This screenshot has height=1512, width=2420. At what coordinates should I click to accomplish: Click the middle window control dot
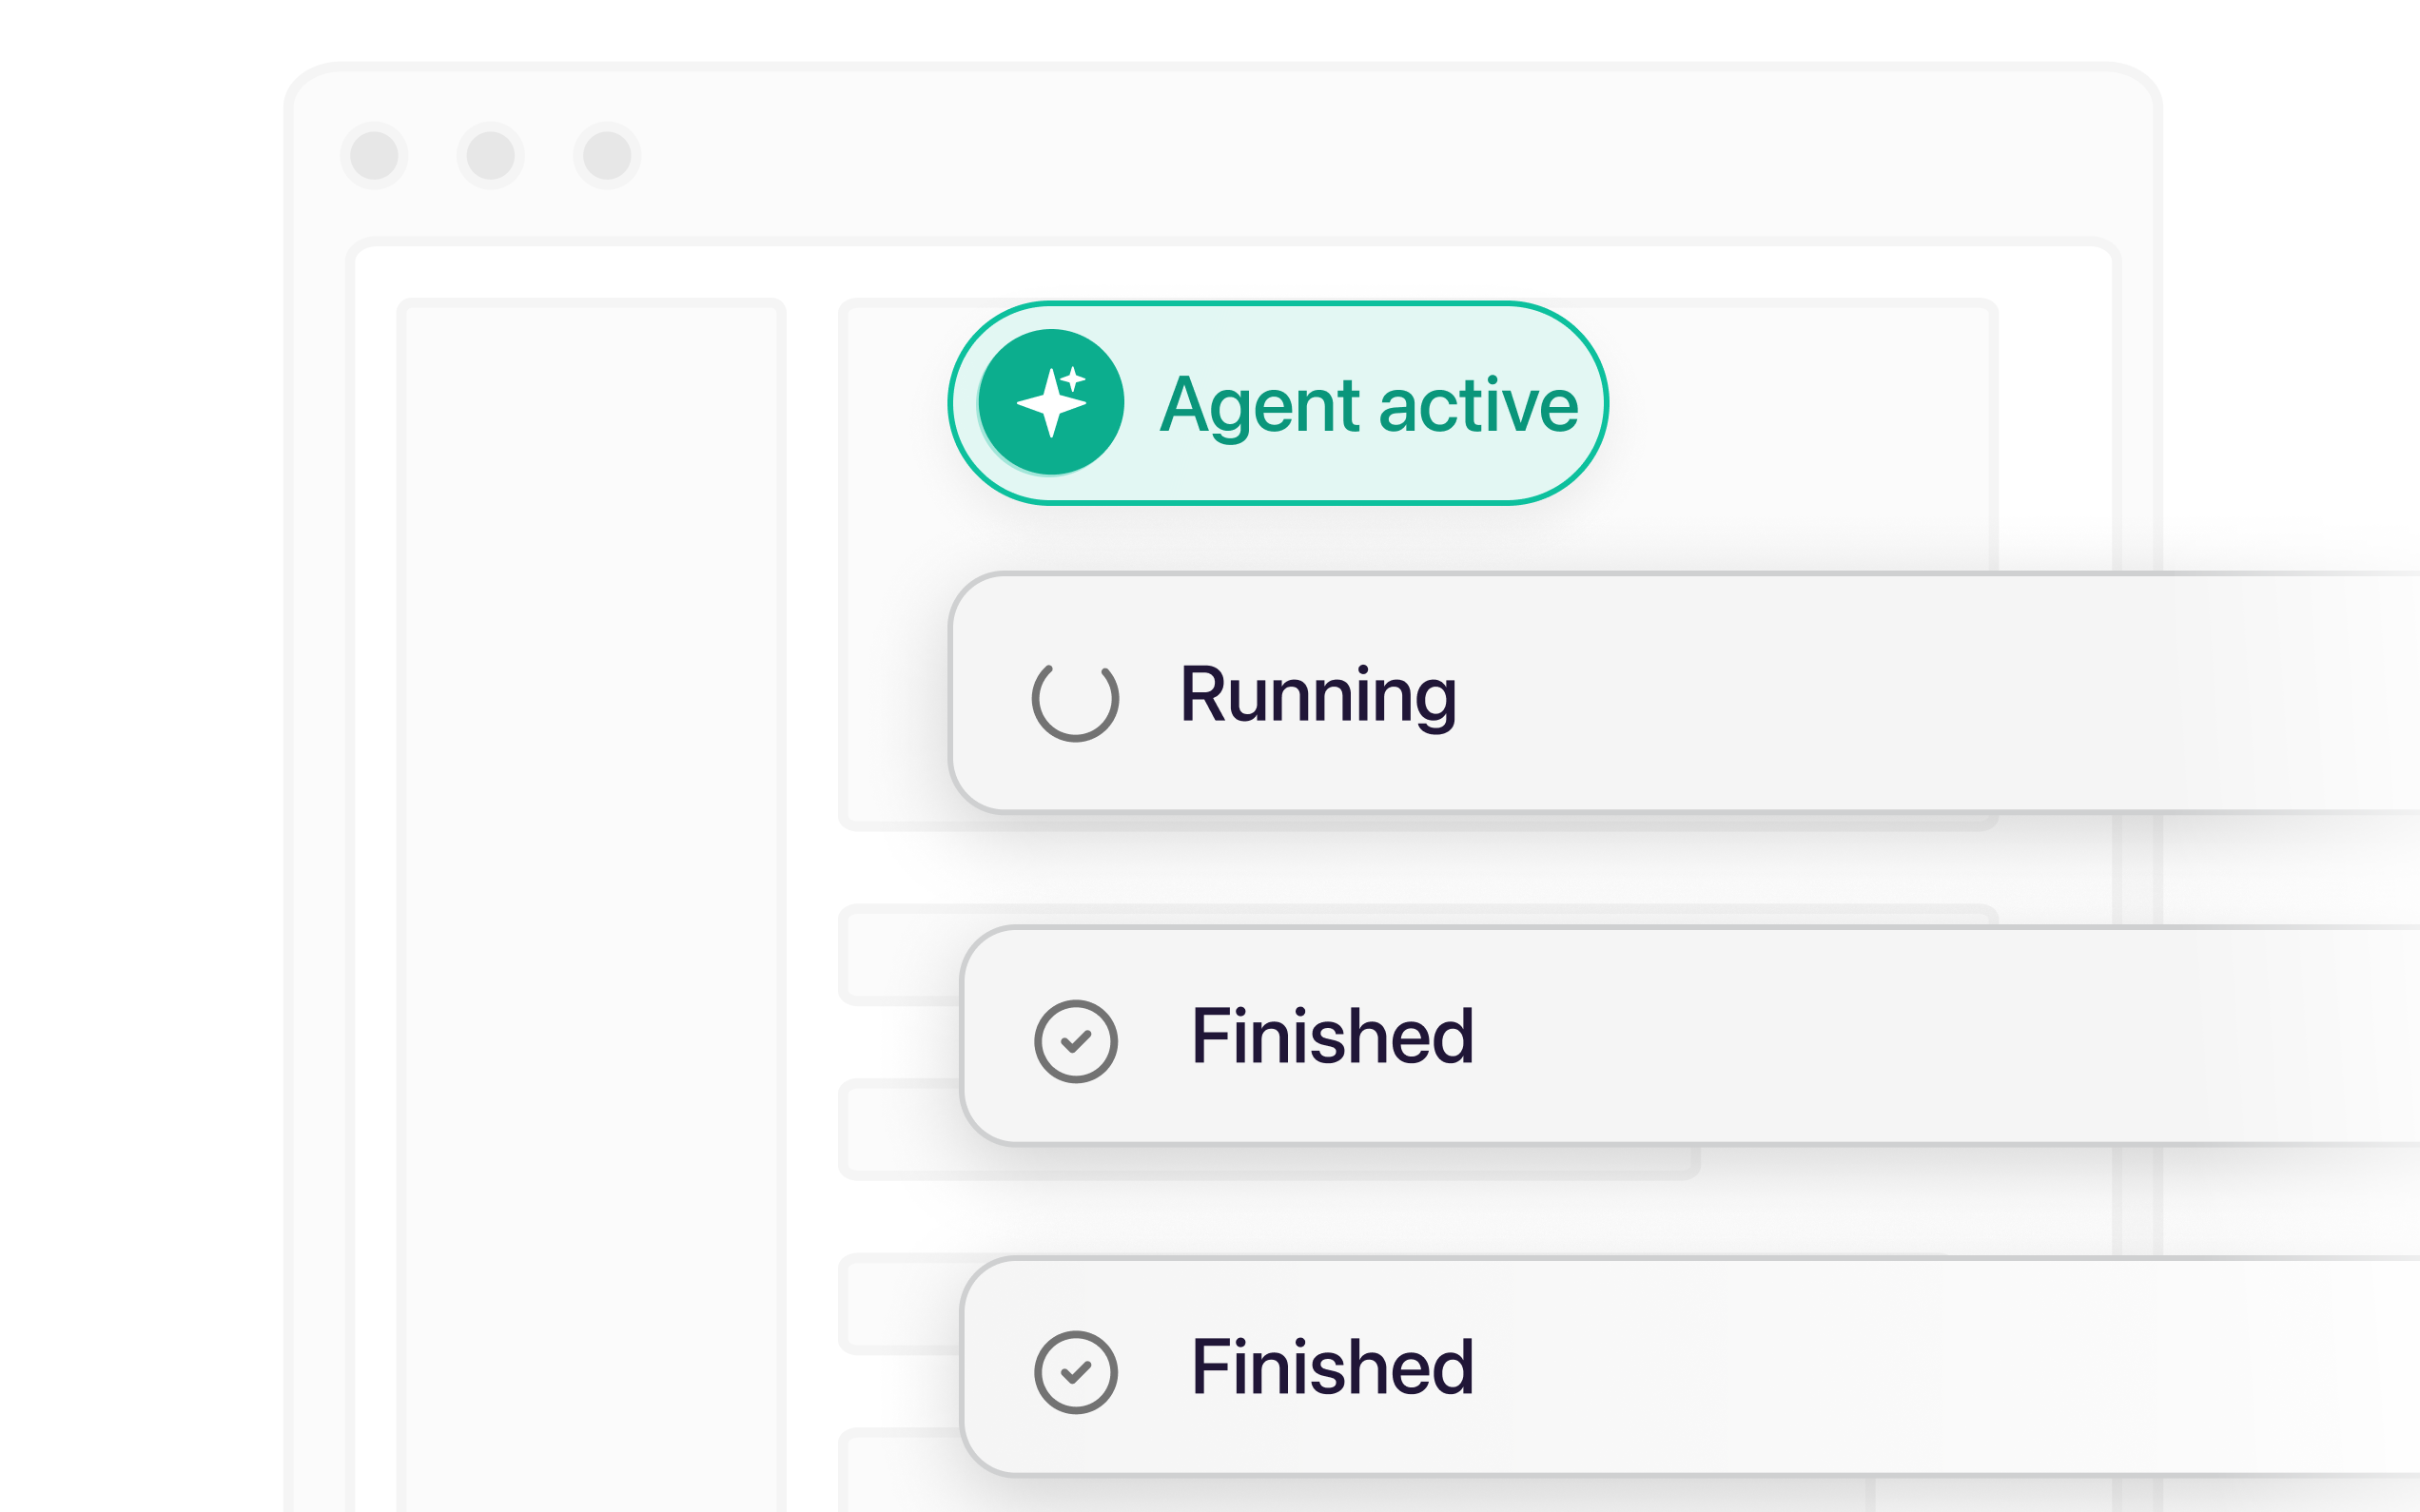click(x=491, y=156)
